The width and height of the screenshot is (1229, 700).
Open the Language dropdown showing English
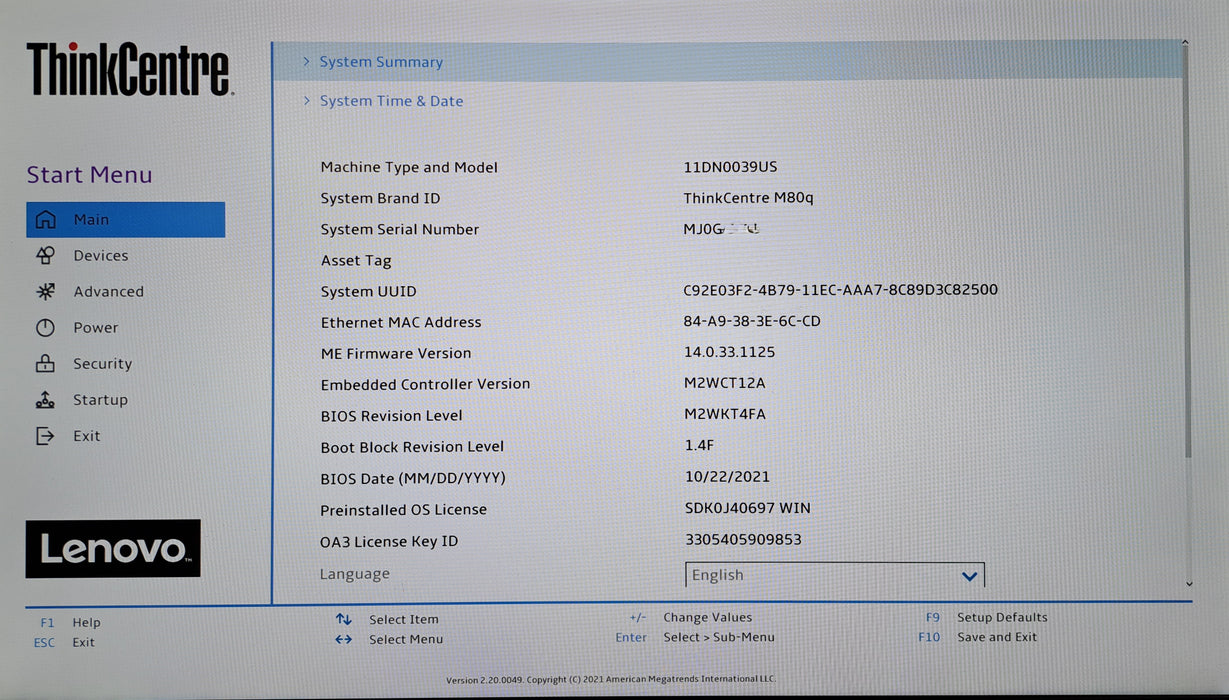coord(835,575)
